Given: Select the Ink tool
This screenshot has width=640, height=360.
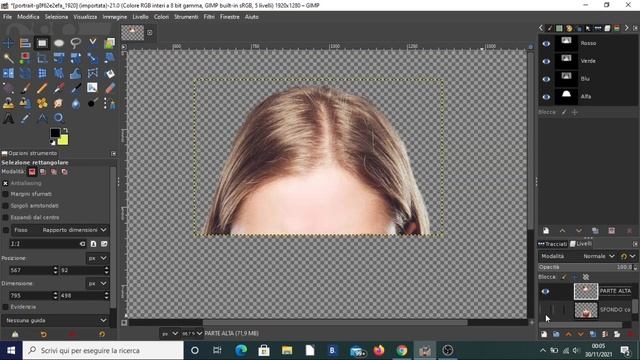Looking at the screenshot, I should coord(76,89).
